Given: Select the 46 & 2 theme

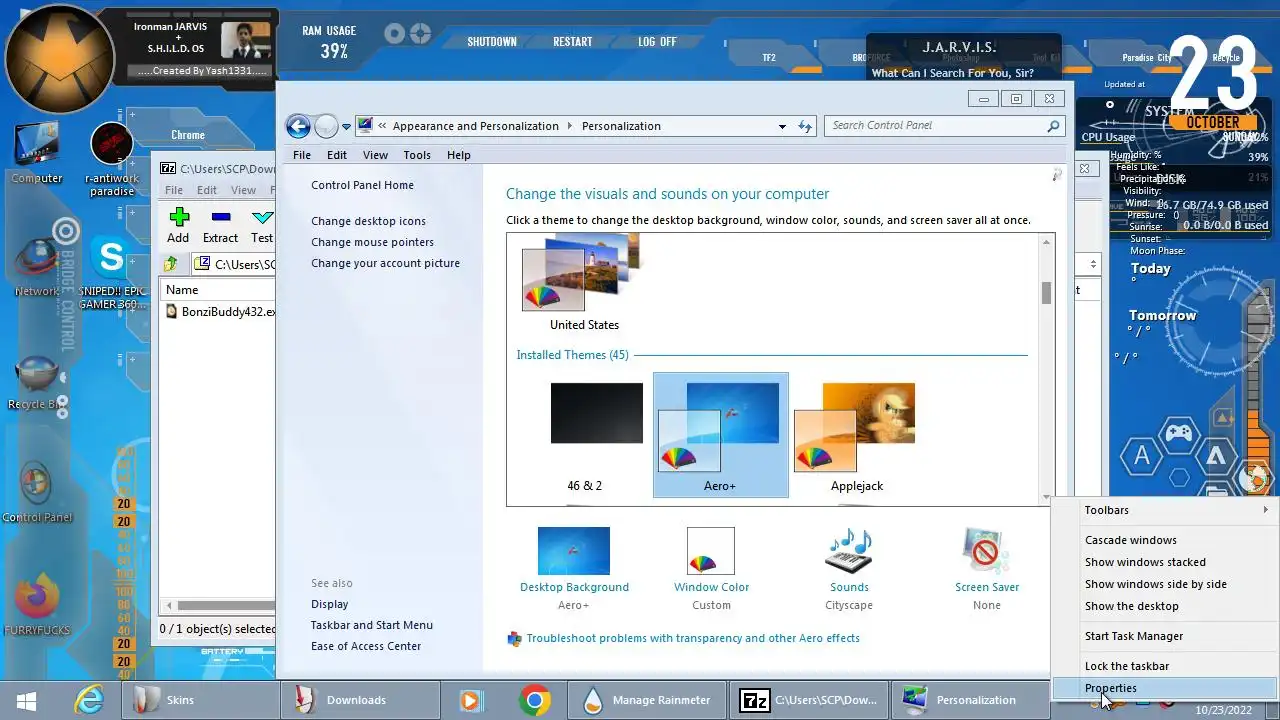Looking at the screenshot, I should (585, 436).
